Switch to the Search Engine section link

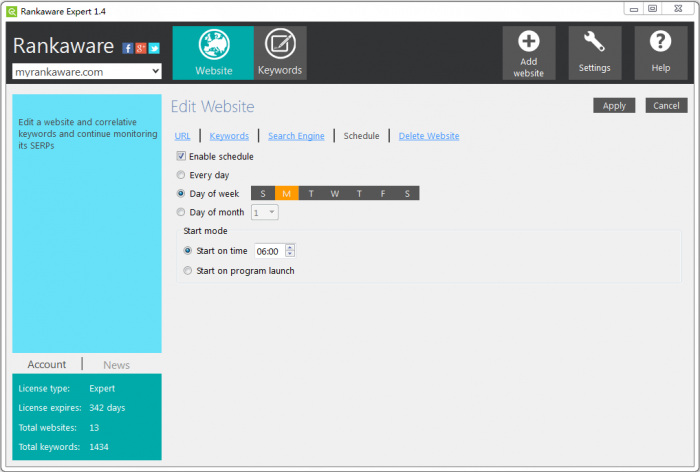pos(296,136)
